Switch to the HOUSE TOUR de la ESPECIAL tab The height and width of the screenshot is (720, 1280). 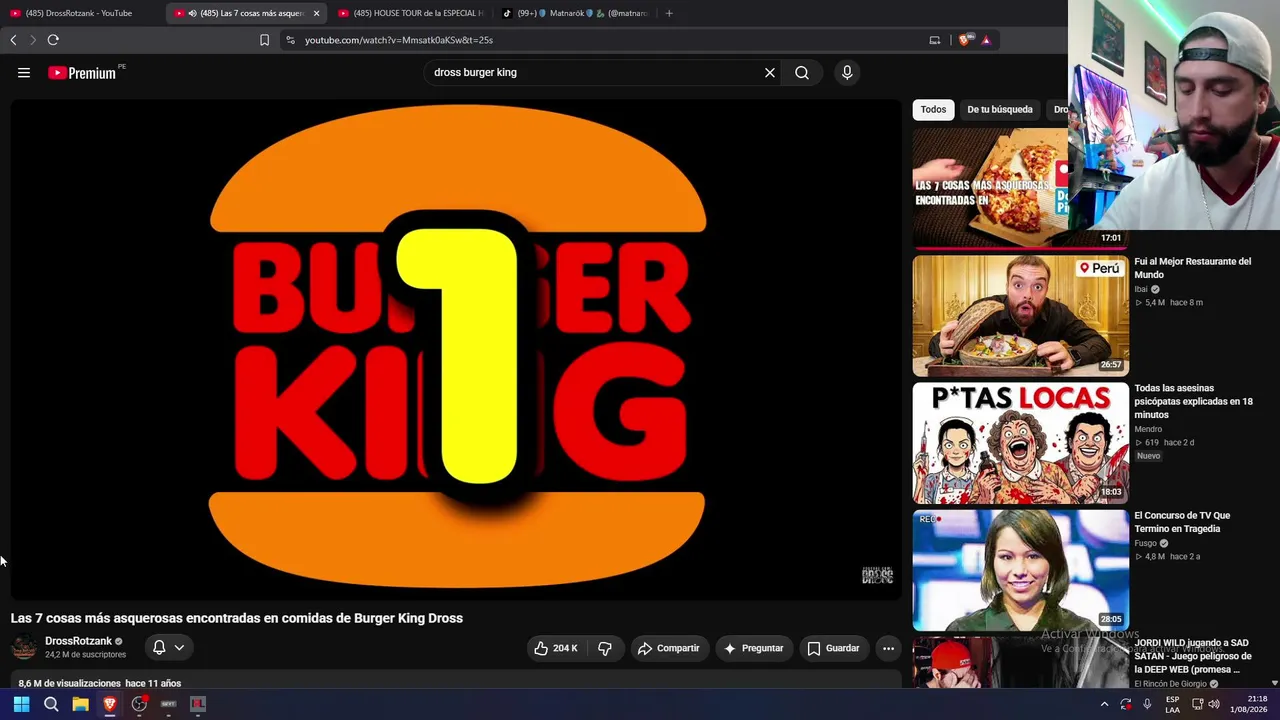[410, 13]
